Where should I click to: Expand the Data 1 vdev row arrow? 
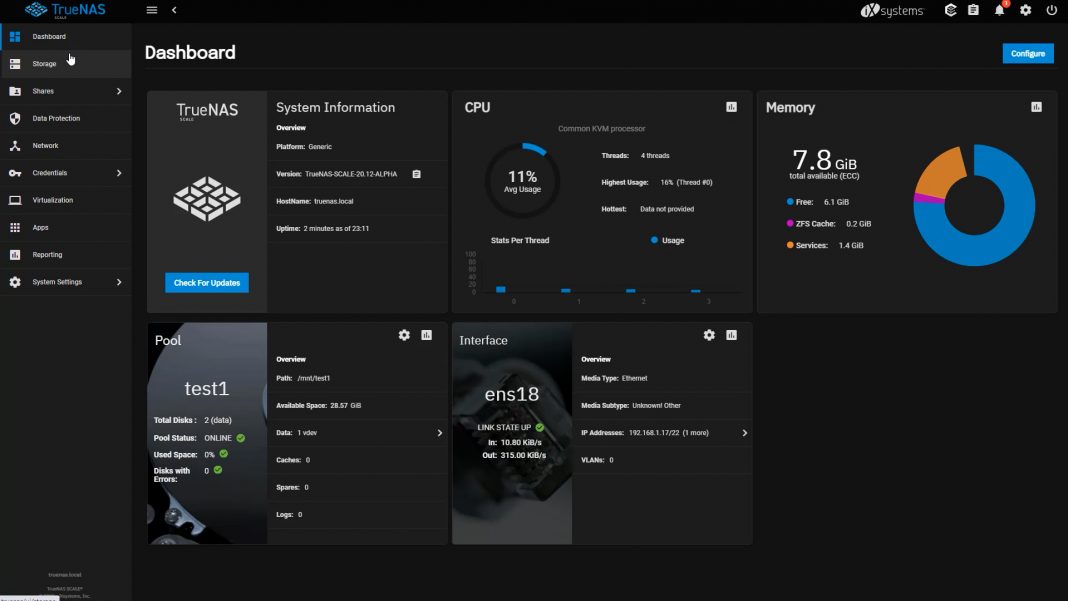pyautogui.click(x=439, y=433)
